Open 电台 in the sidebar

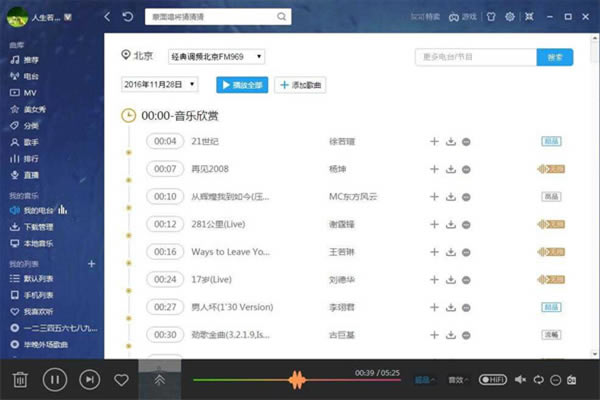coord(24,76)
